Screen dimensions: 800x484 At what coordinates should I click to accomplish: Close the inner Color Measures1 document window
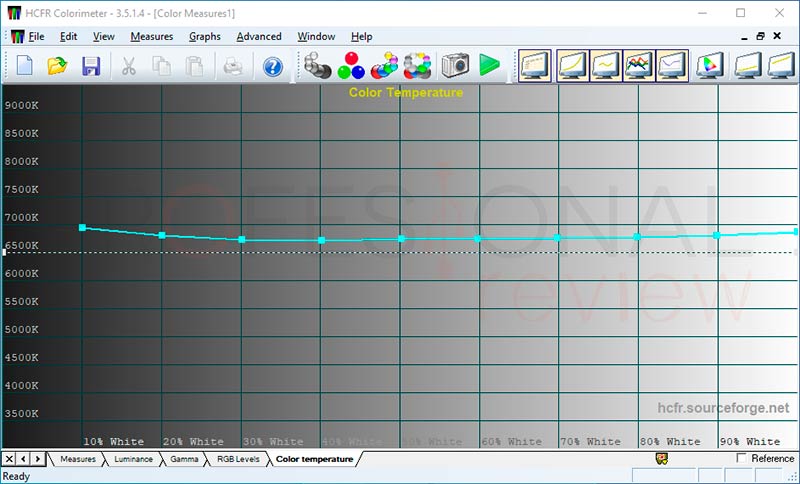click(x=777, y=36)
